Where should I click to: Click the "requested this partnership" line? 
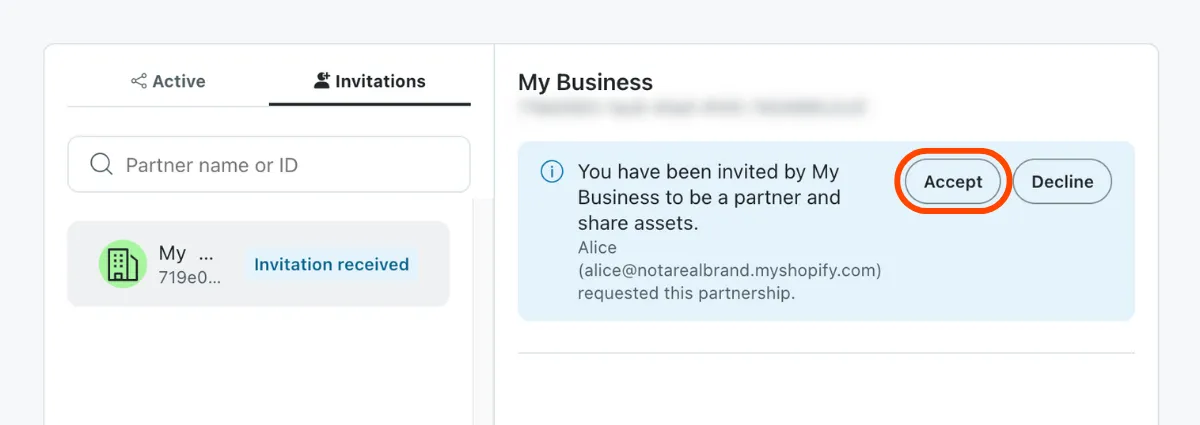tap(686, 293)
